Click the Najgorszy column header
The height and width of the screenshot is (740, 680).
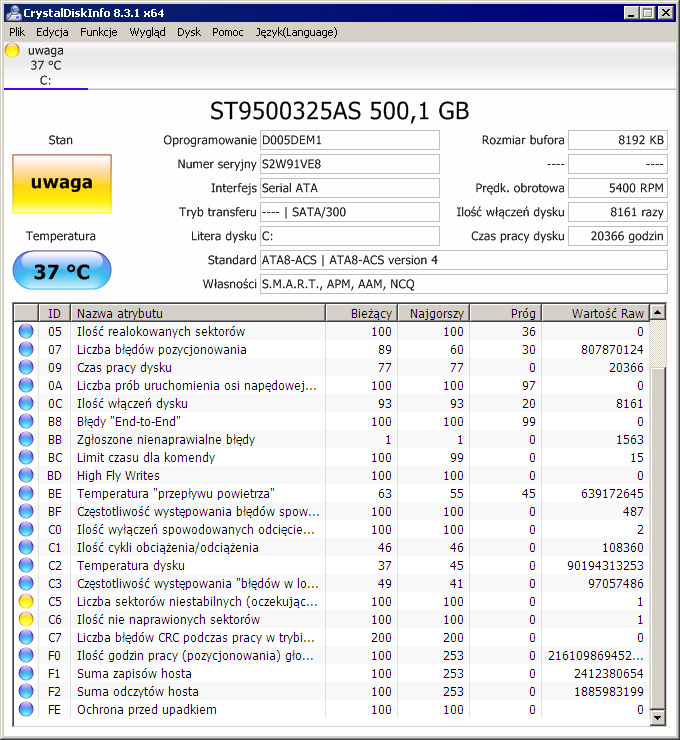(x=434, y=313)
